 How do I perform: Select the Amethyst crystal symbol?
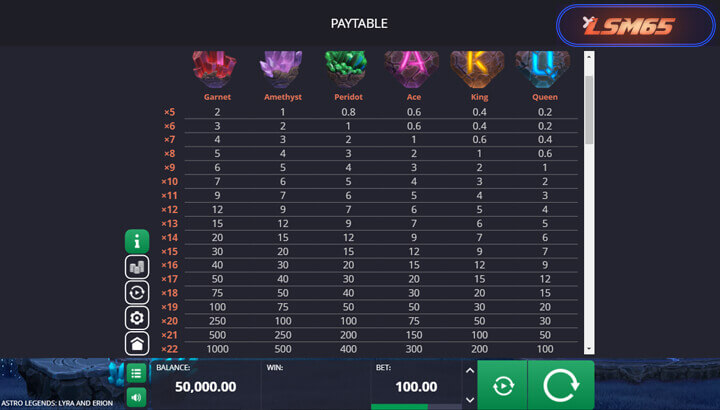pyautogui.click(x=281, y=67)
